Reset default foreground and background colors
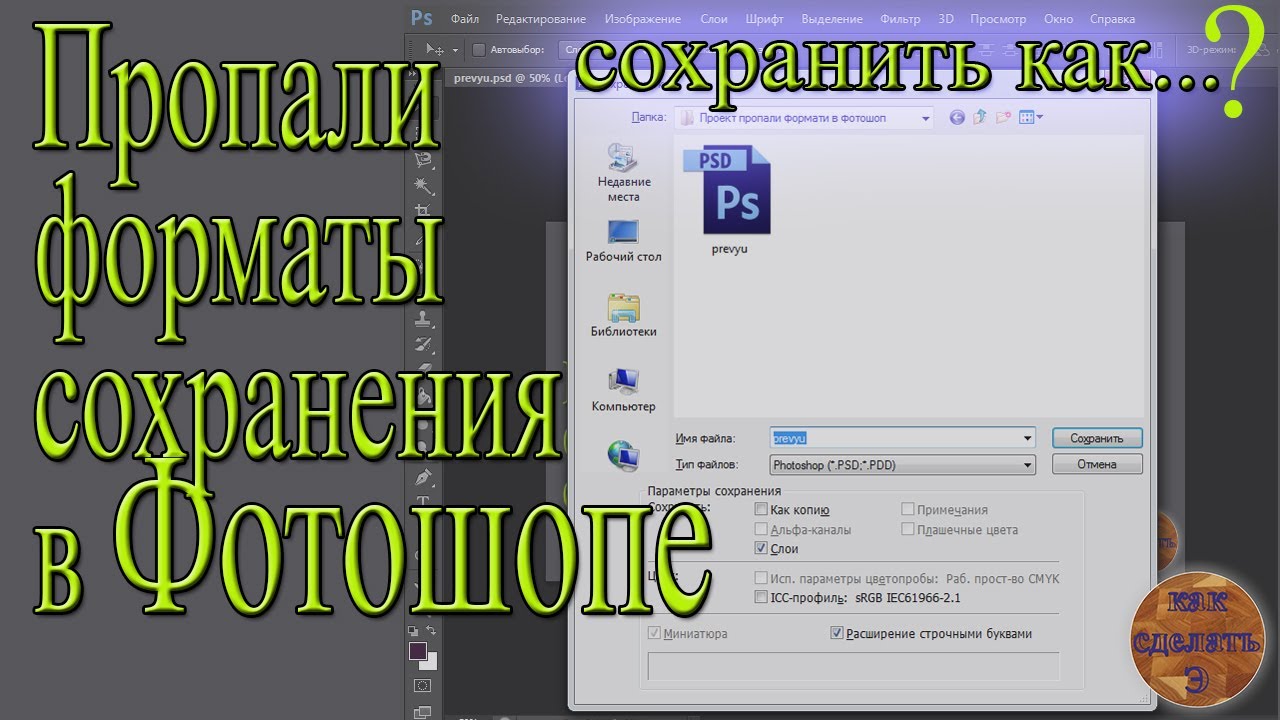The width and height of the screenshot is (1280, 720). click(x=413, y=630)
